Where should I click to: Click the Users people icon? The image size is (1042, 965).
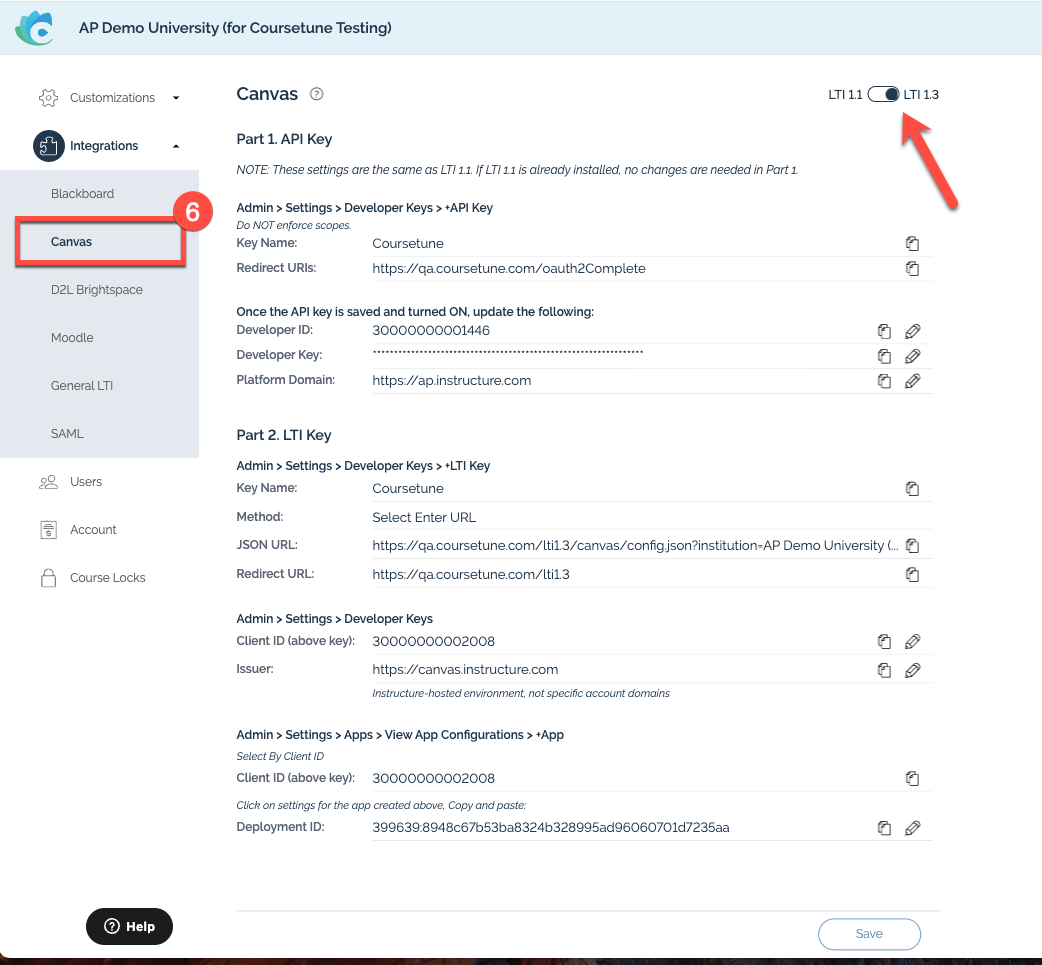[x=49, y=482]
